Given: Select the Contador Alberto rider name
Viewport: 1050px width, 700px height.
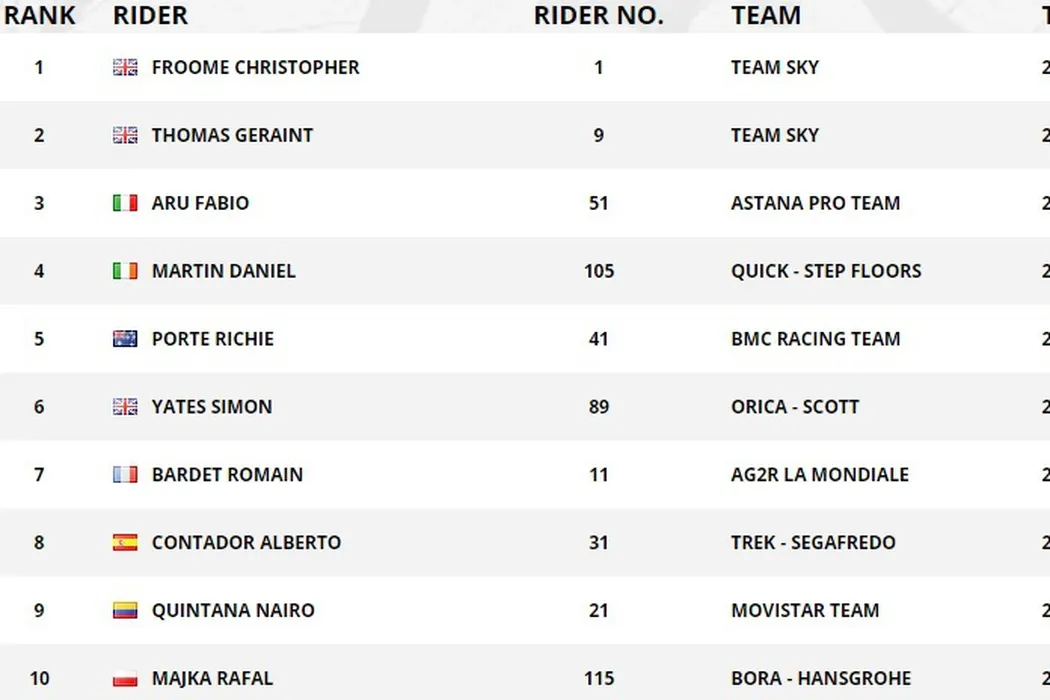Looking at the screenshot, I should [x=246, y=543].
